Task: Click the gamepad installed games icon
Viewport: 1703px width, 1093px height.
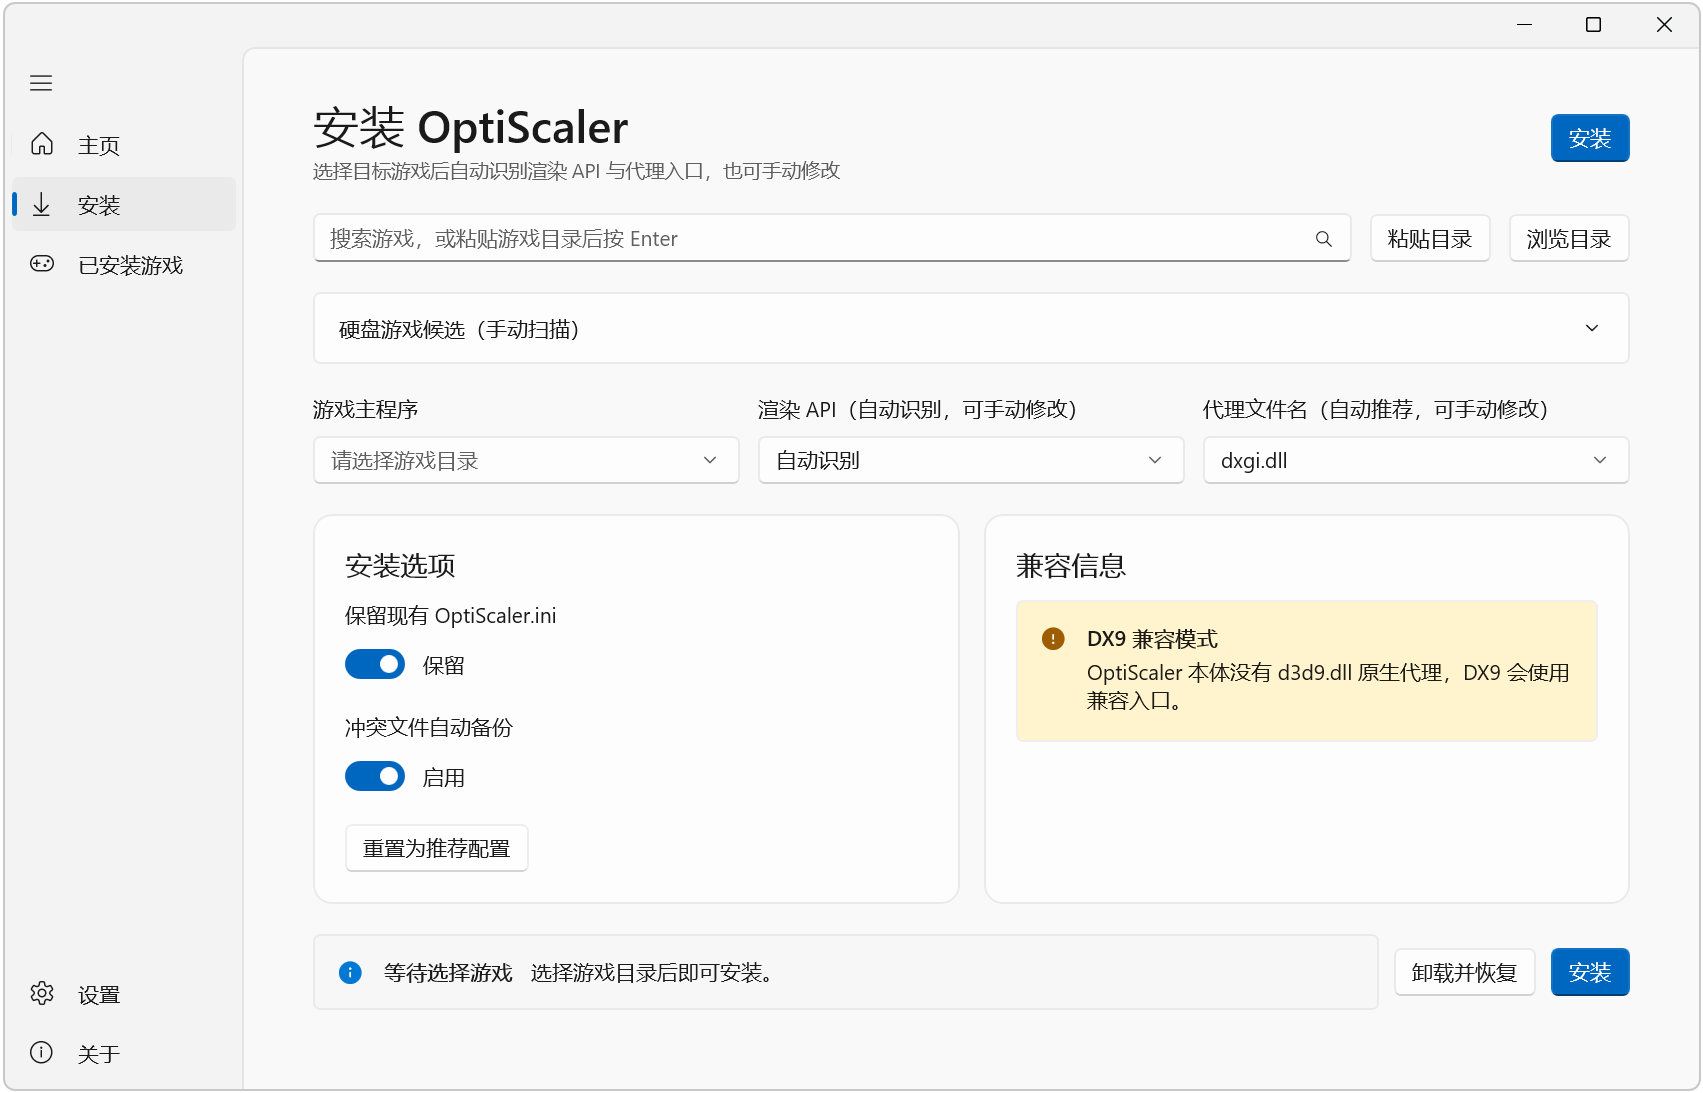Action: pos(41,264)
